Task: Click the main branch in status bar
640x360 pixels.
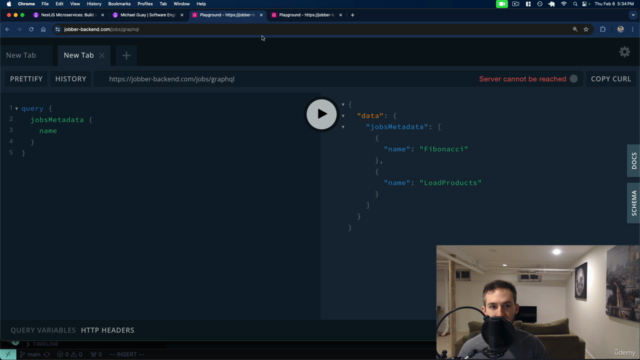Action: click(x=31, y=354)
